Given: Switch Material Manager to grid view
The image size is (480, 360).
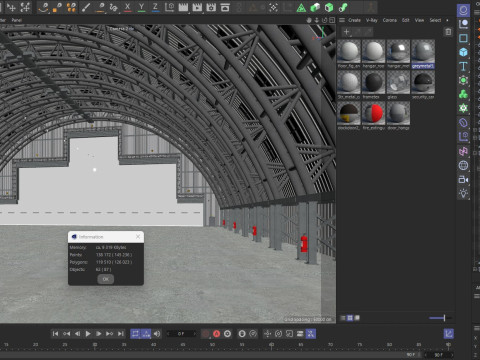Looking at the screenshot, I should pos(350,318).
